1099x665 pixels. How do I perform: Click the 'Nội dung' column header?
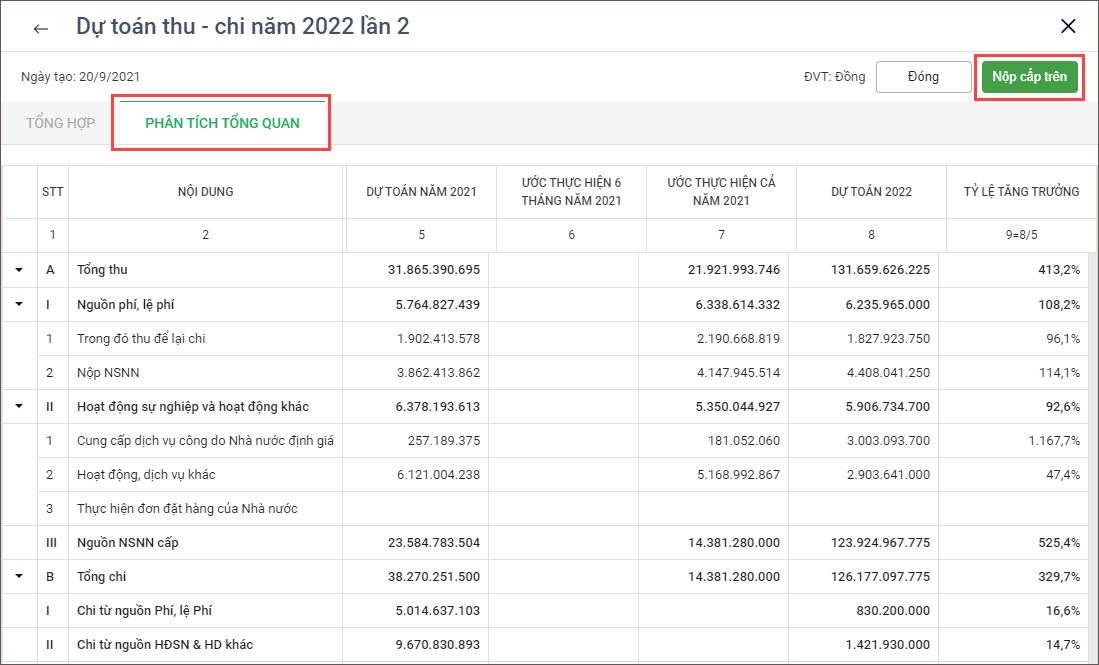(206, 192)
